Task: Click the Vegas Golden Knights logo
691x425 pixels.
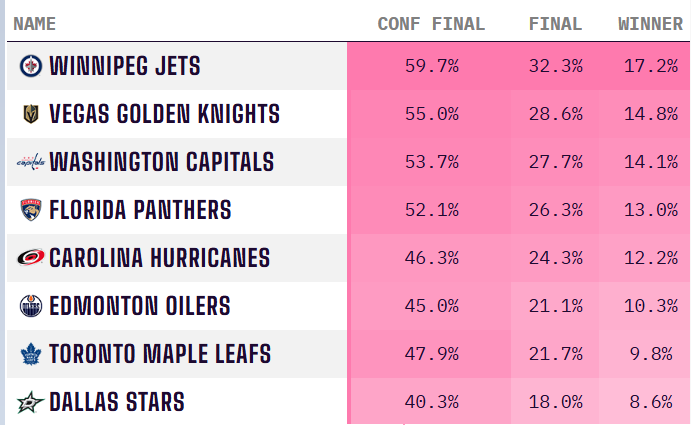Action: click(x=30, y=115)
